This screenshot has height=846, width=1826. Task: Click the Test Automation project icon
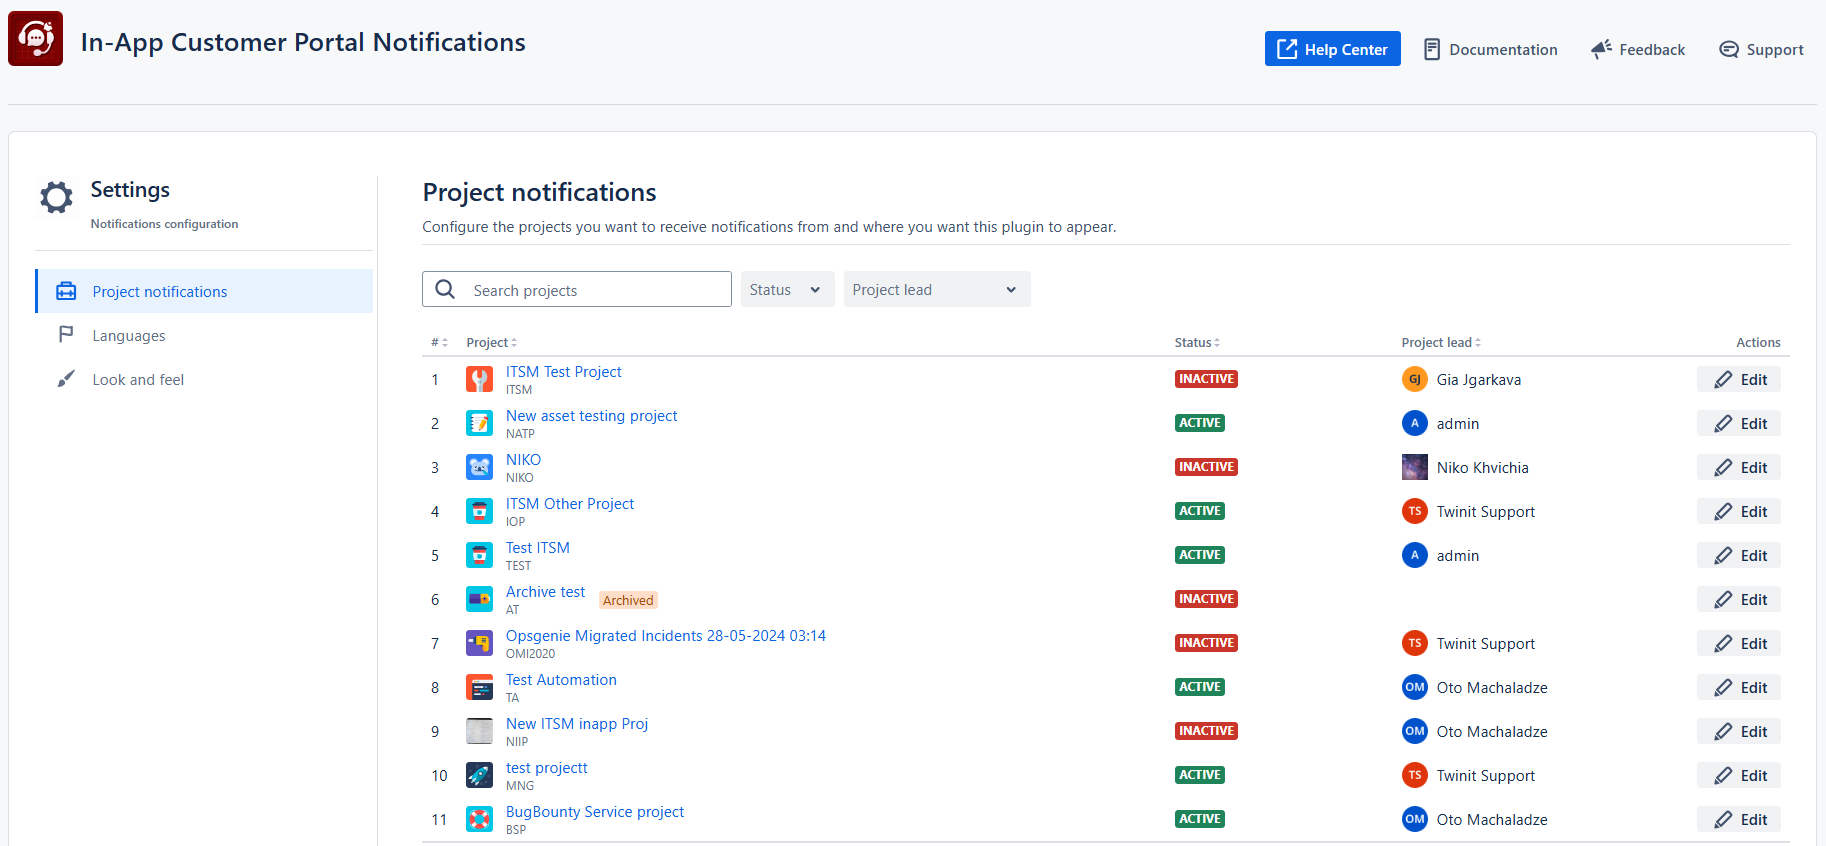479,687
